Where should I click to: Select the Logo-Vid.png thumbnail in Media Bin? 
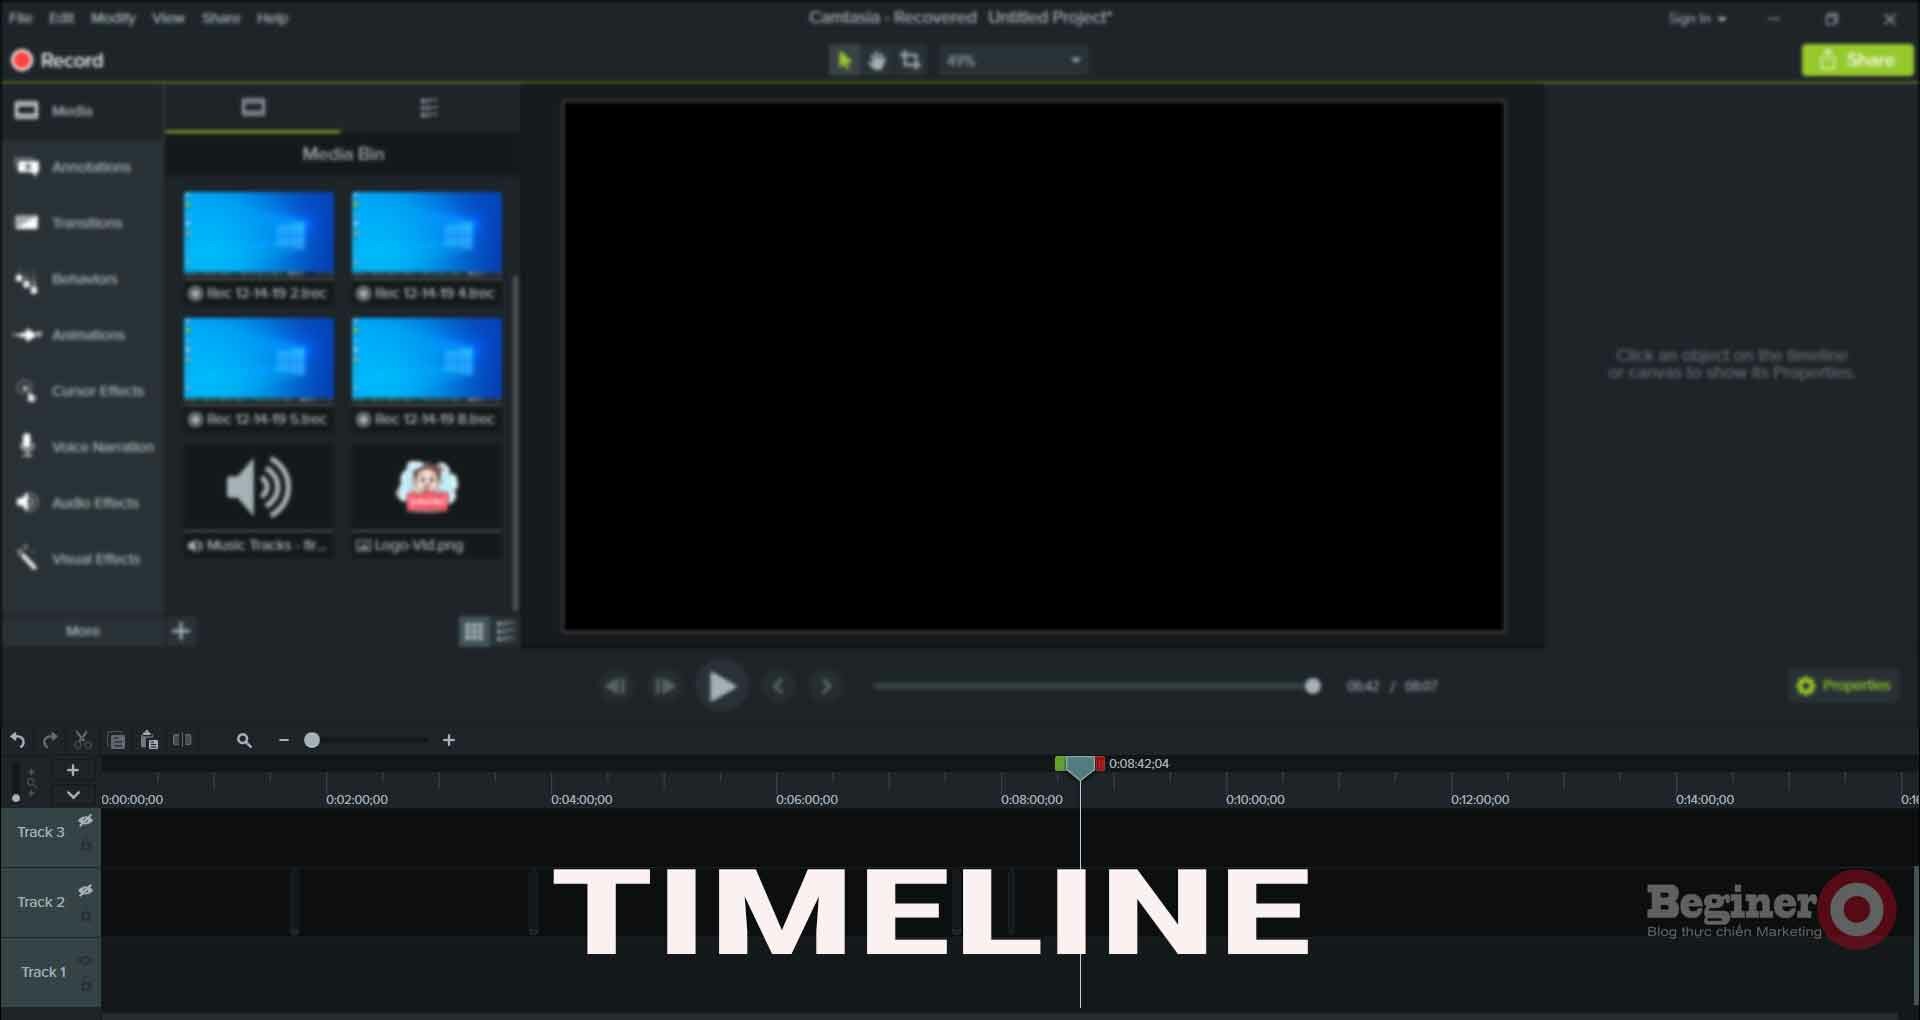[x=426, y=487]
